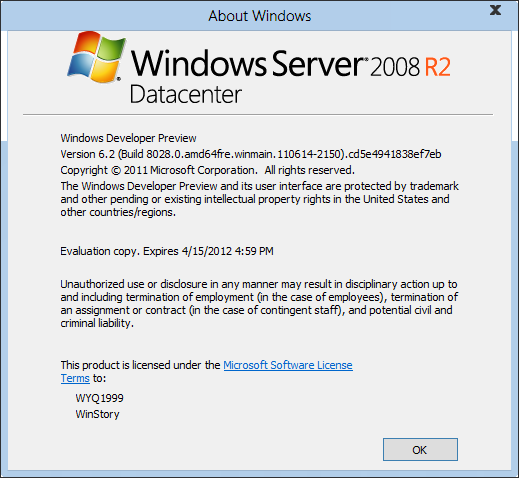
Task: Click the OK button
Action: 420,449
